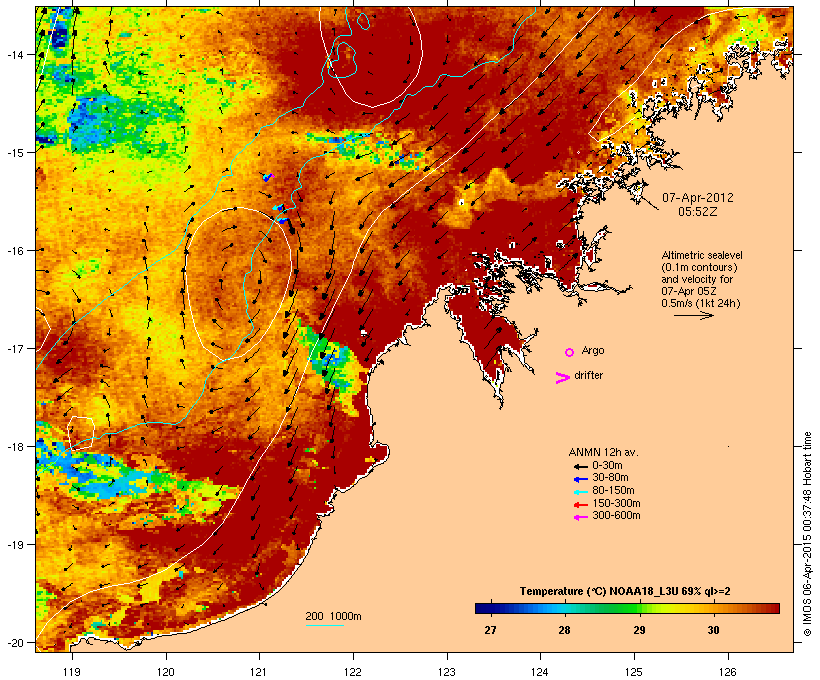Click the latitude label -19

15,545
